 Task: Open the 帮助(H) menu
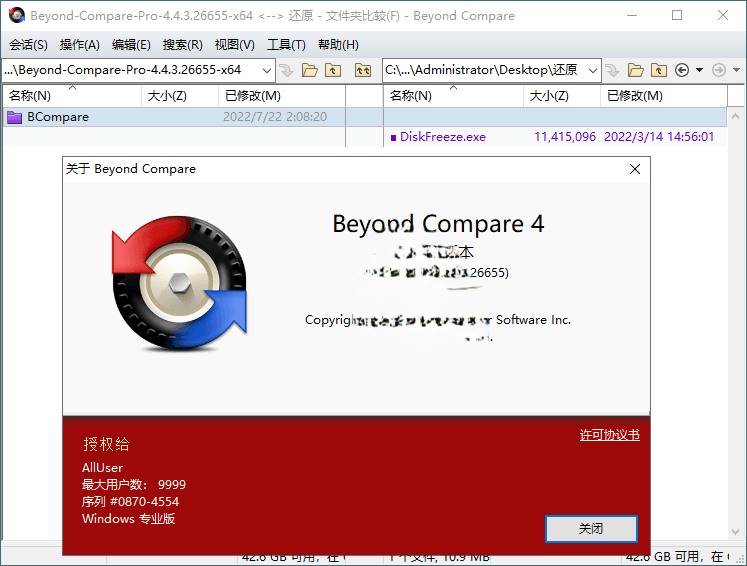338,45
